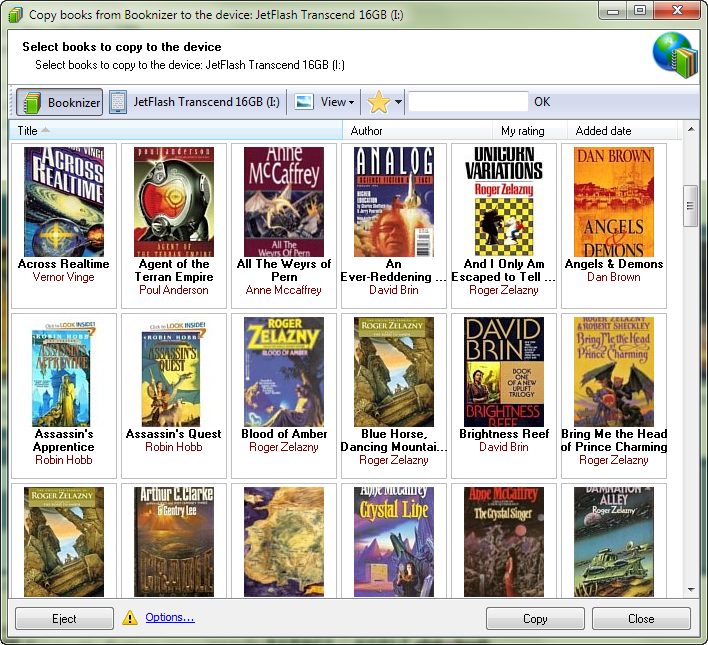Select All The Weyrs of Pern cover
The width and height of the screenshot is (708, 645).
[284, 201]
